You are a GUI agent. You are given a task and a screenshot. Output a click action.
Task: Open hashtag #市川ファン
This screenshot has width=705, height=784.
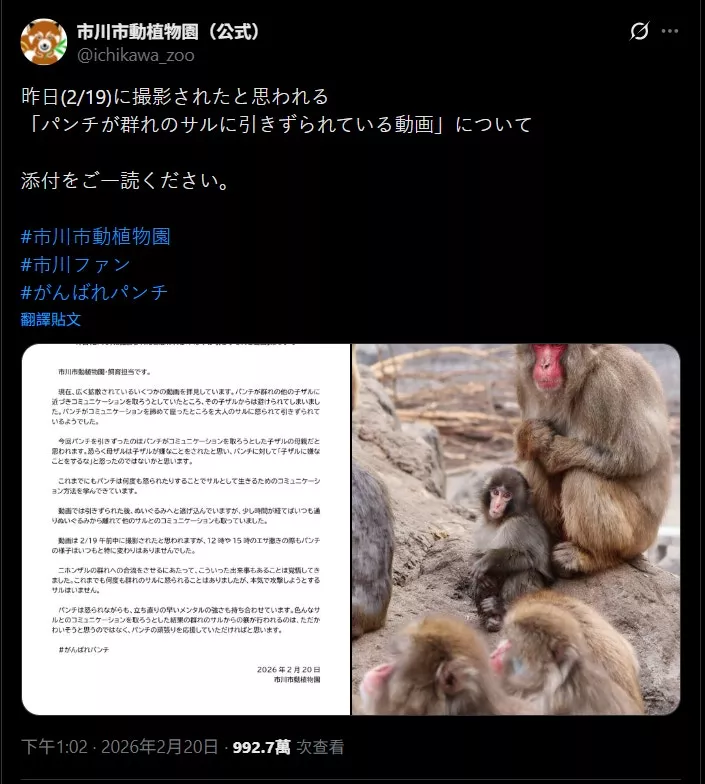tap(76, 264)
